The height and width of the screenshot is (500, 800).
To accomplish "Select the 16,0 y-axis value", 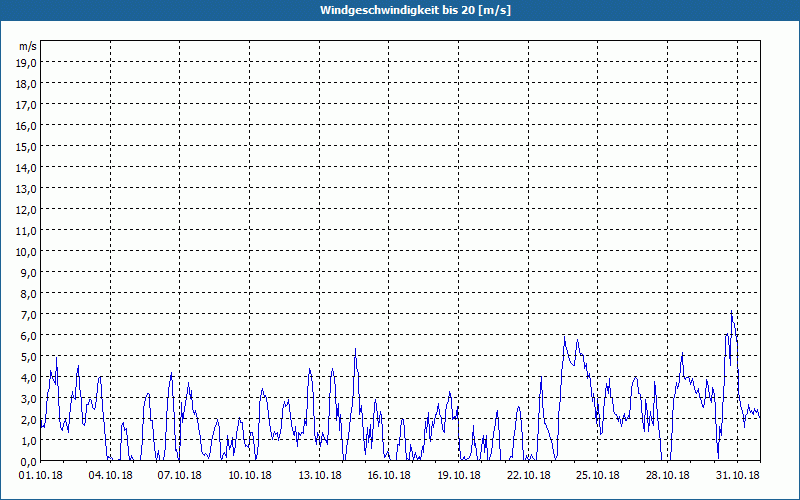I will coord(27,126).
